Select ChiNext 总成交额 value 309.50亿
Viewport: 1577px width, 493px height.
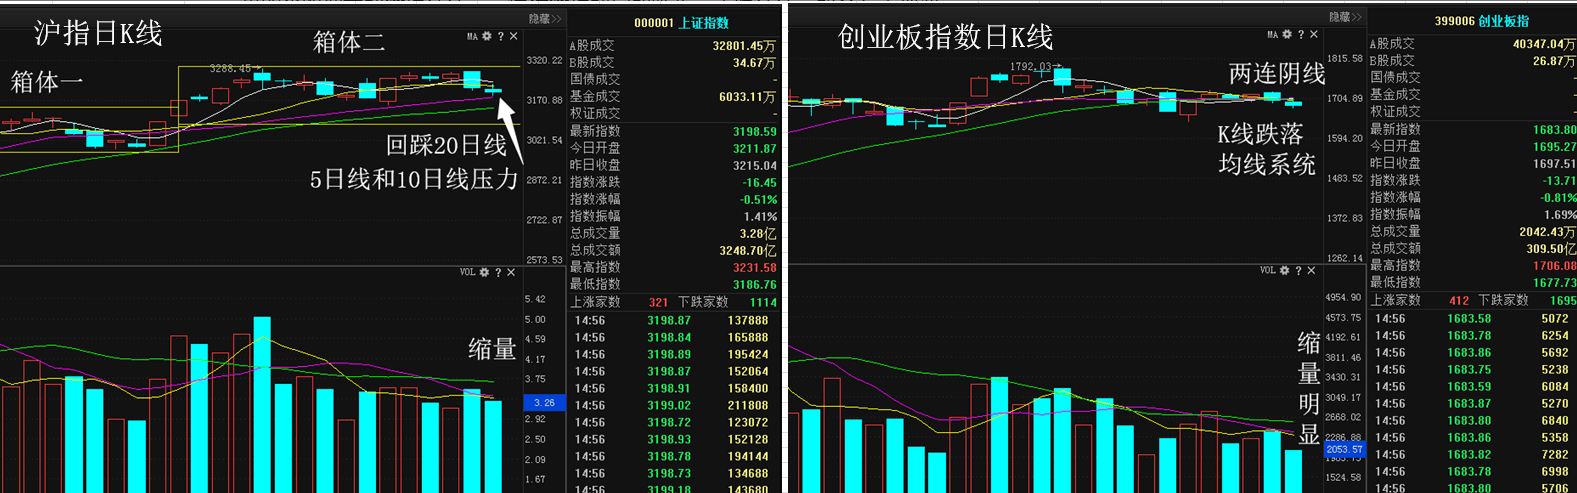[x=1551, y=249]
